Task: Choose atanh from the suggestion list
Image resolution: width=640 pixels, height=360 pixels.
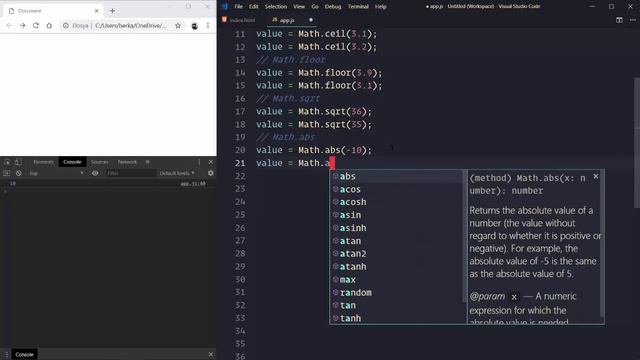Action: (x=397, y=267)
